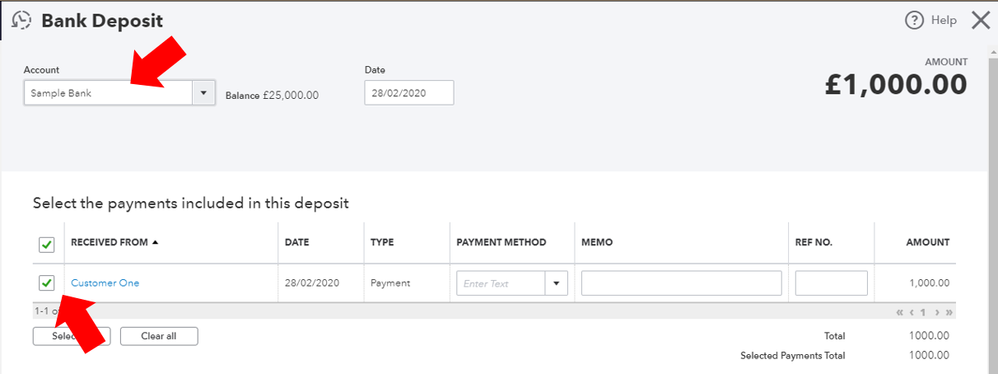Image resolution: width=998 pixels, height=374 pixels.
Task: Click the Selected Payments Total value
Action: pos(929,356)
